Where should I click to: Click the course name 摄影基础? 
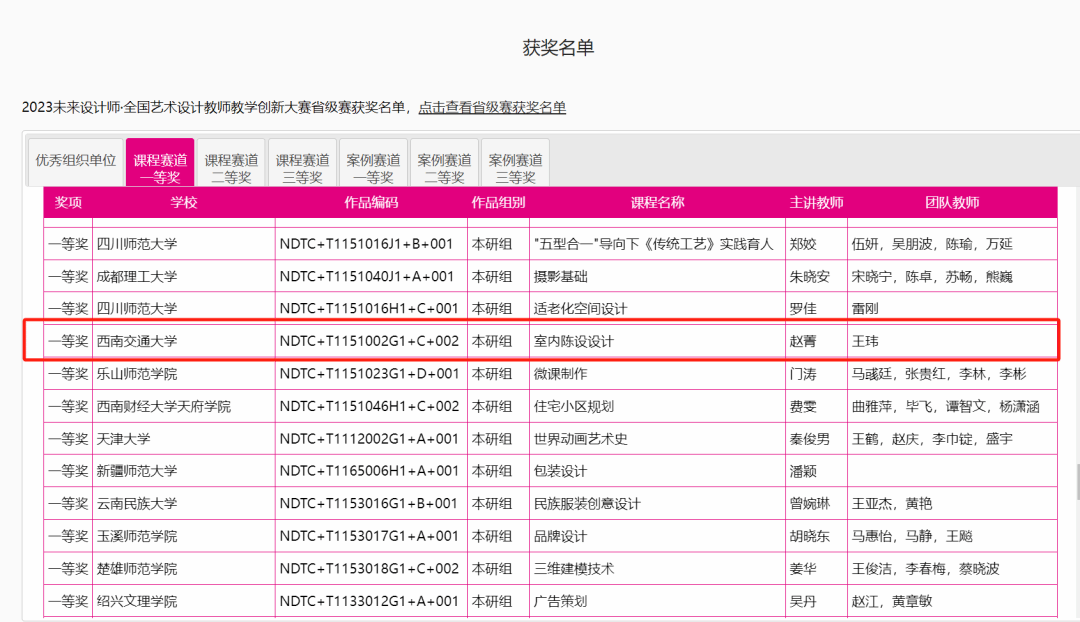561,276
